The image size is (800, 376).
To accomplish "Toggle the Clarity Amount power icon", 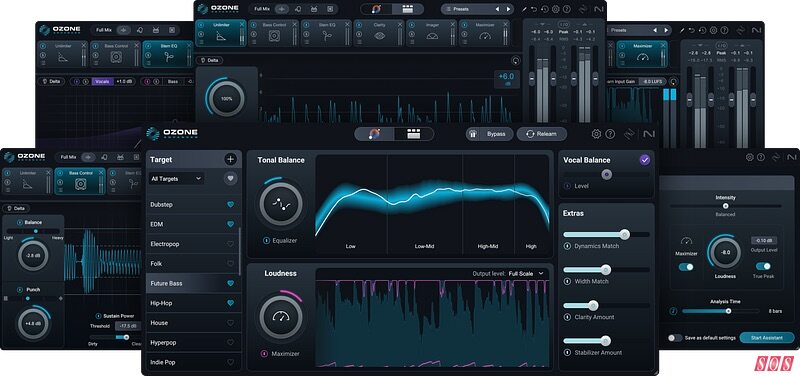I will [x=567, y=317].
